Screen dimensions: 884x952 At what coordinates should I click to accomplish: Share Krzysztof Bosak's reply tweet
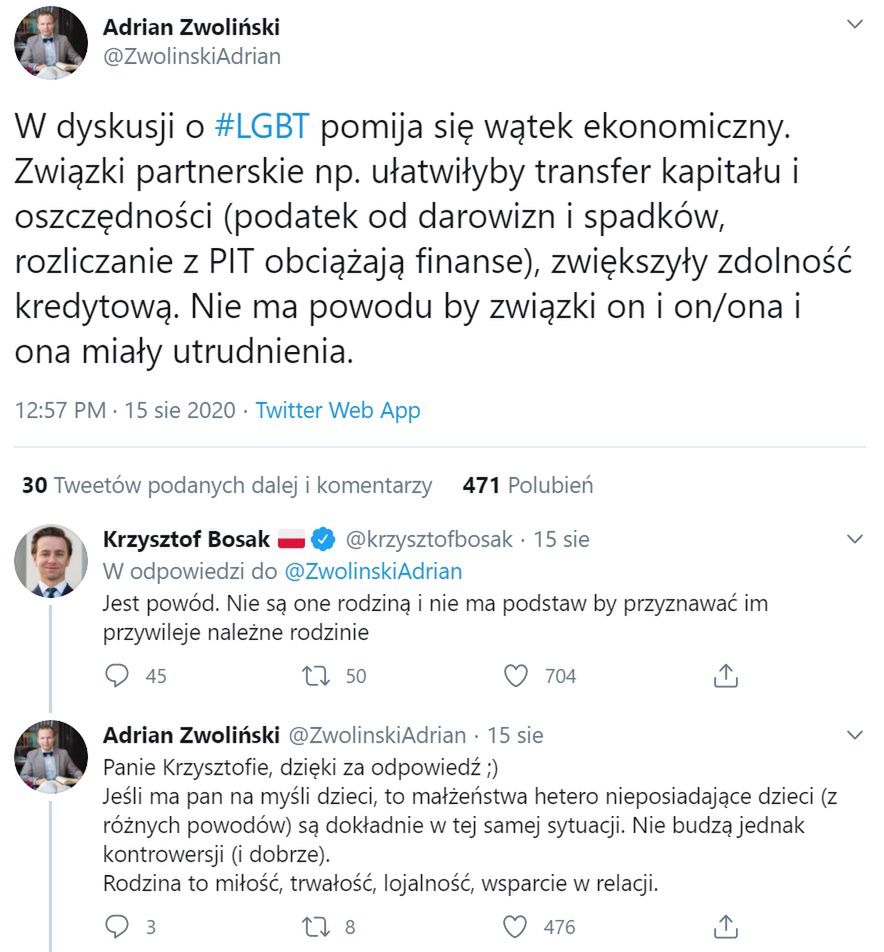click(x=725, y=676)
